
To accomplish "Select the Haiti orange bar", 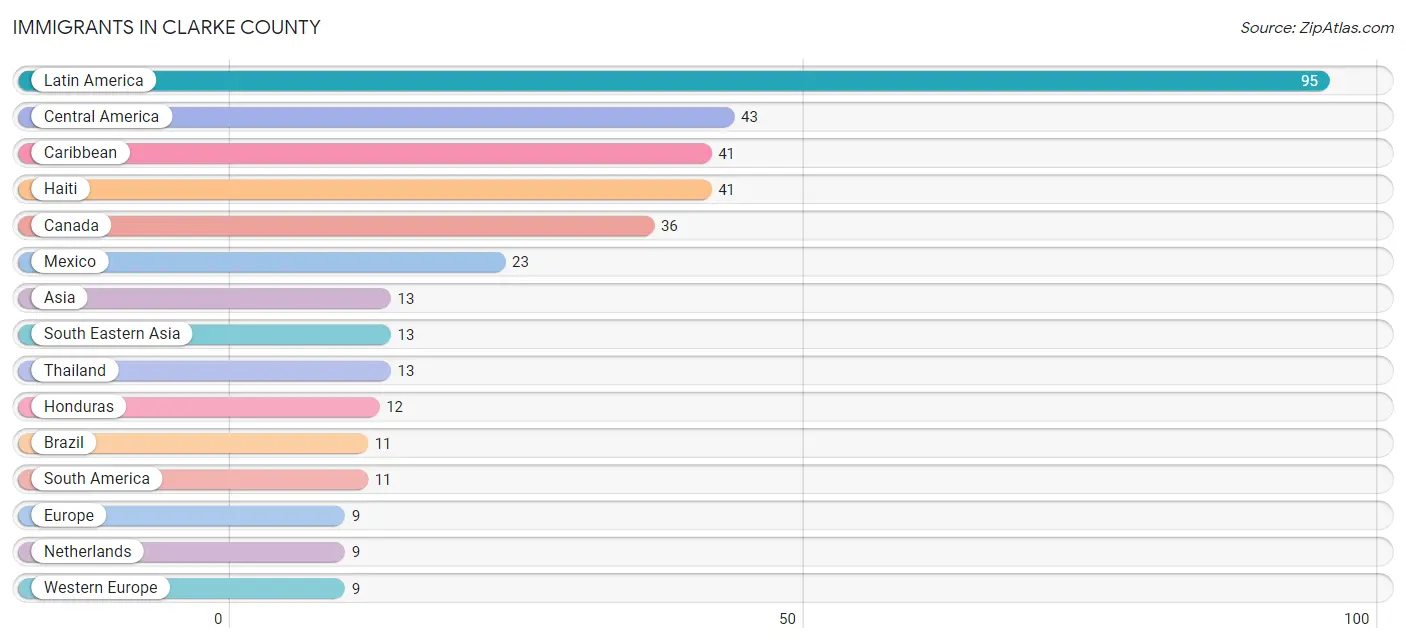I will (x=365, y=189).
